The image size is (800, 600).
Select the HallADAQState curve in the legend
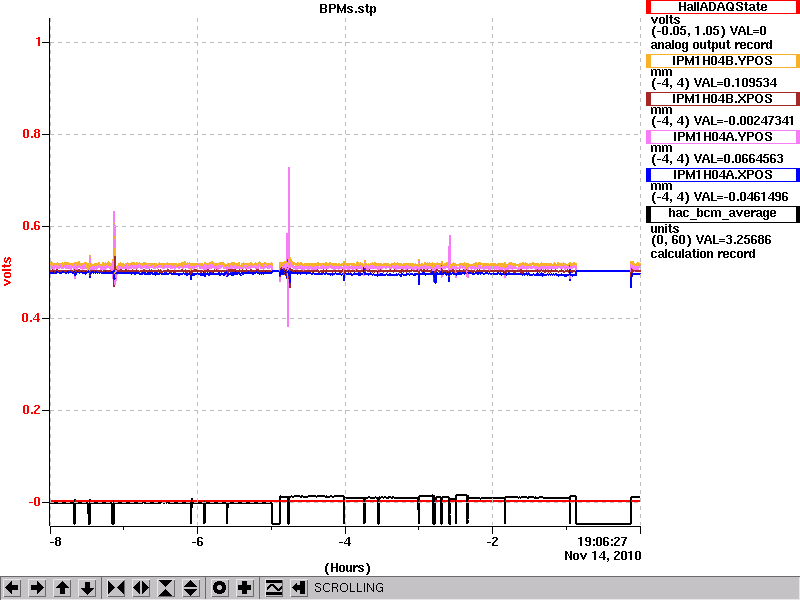(722, 7)
